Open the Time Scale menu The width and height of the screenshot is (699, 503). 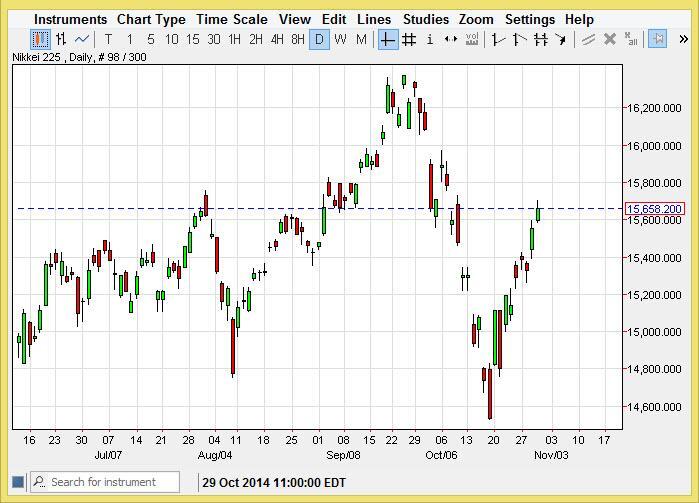[x=232, y=19]
